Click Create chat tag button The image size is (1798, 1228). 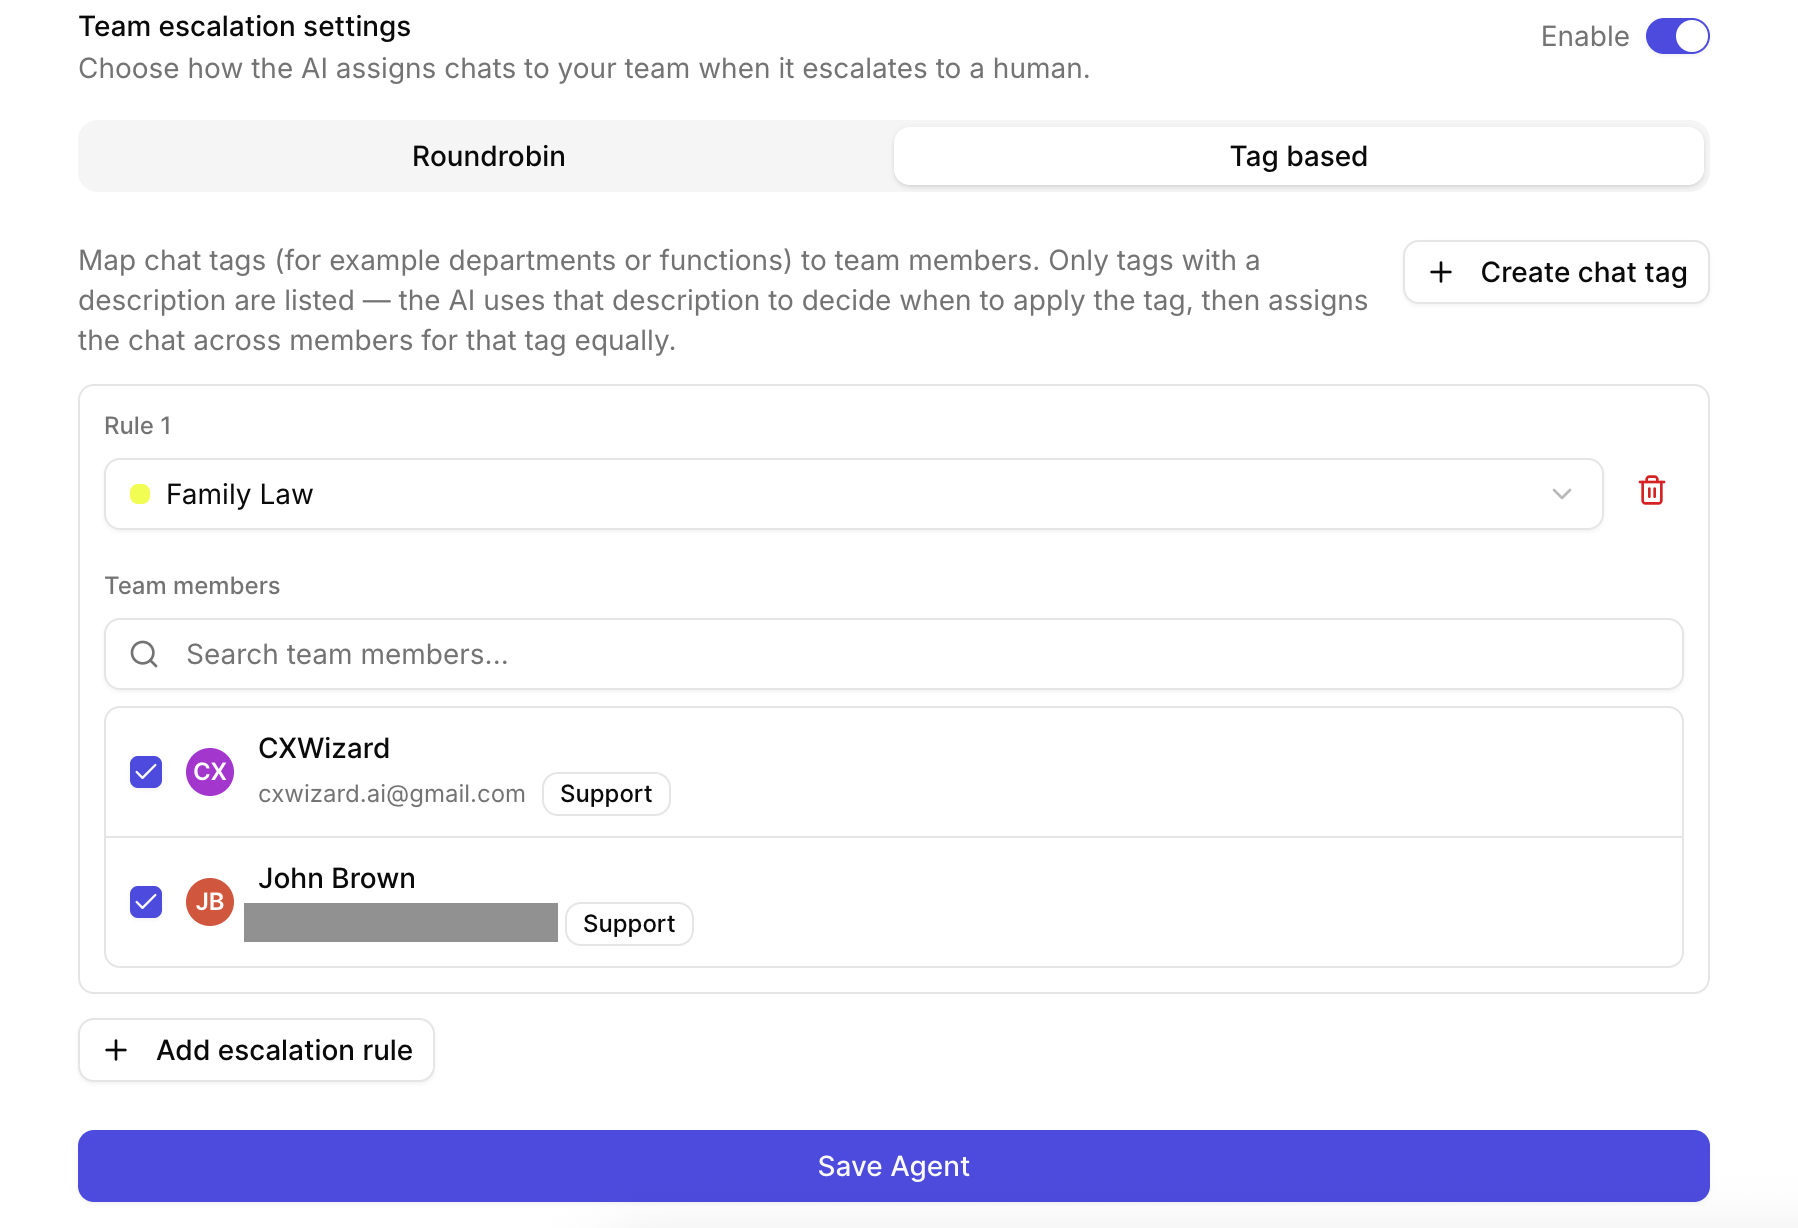pyautogui.click(x=1556, y=272)
